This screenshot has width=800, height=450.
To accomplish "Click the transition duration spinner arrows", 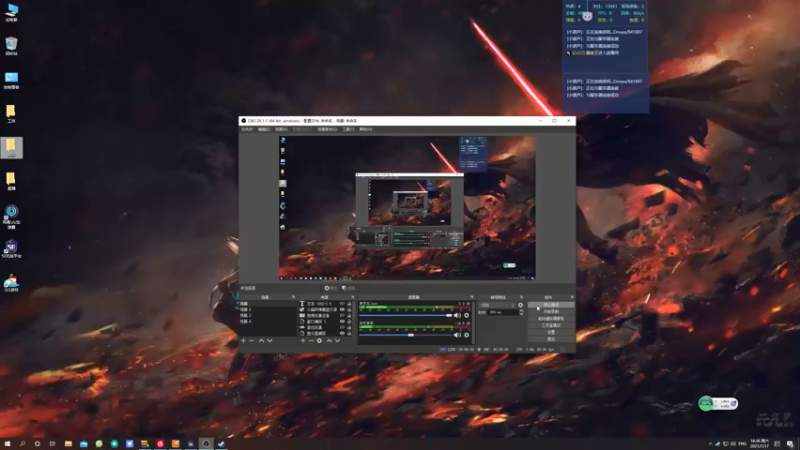I will click(521, 312).
